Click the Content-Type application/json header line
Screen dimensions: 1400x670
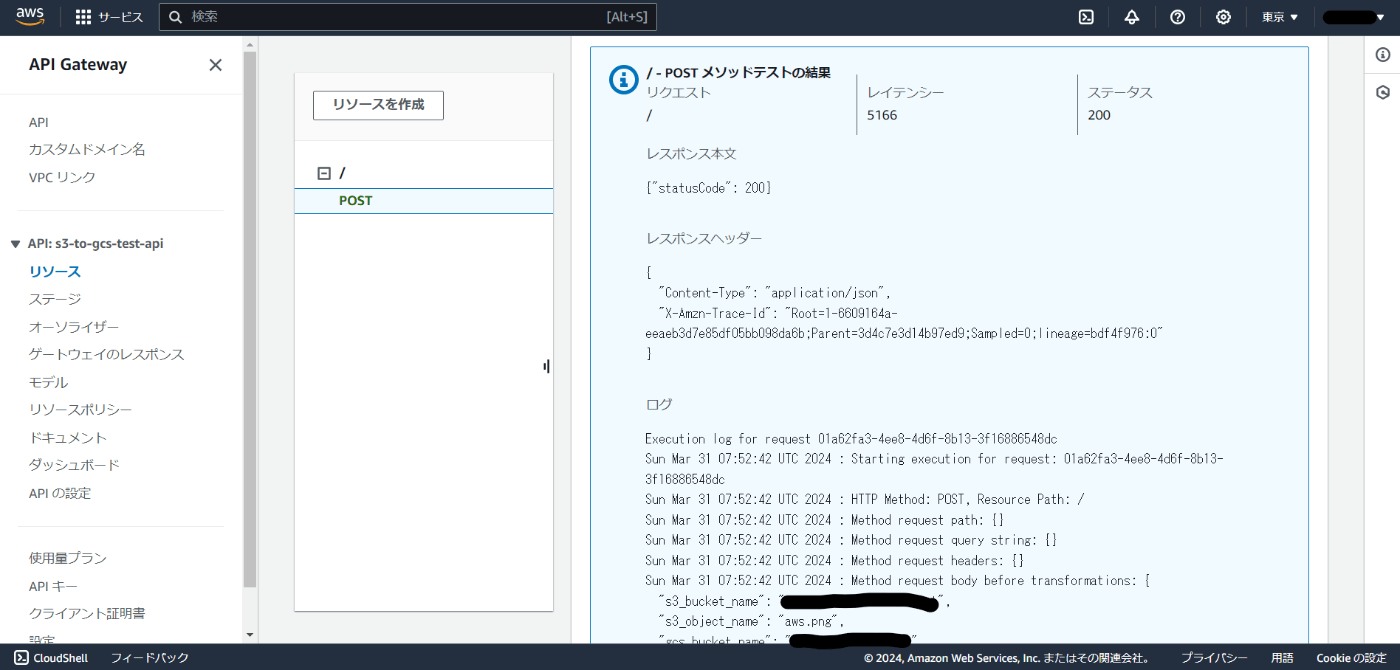(774, 293)
